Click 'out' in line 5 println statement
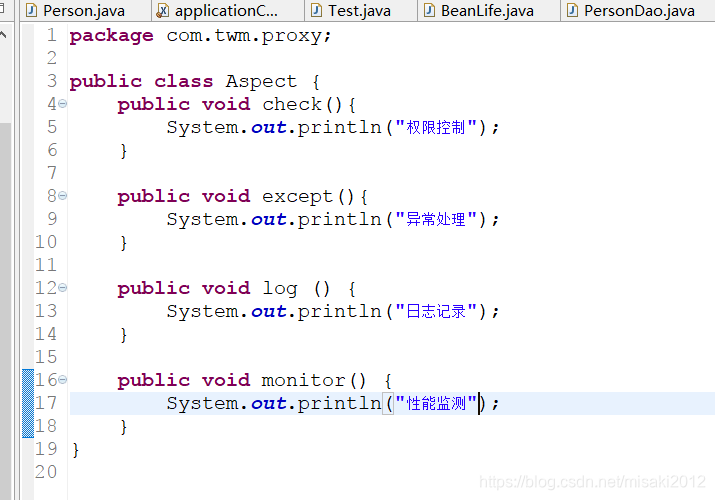The width and height of the screenshot is (715, 500). 269,127
